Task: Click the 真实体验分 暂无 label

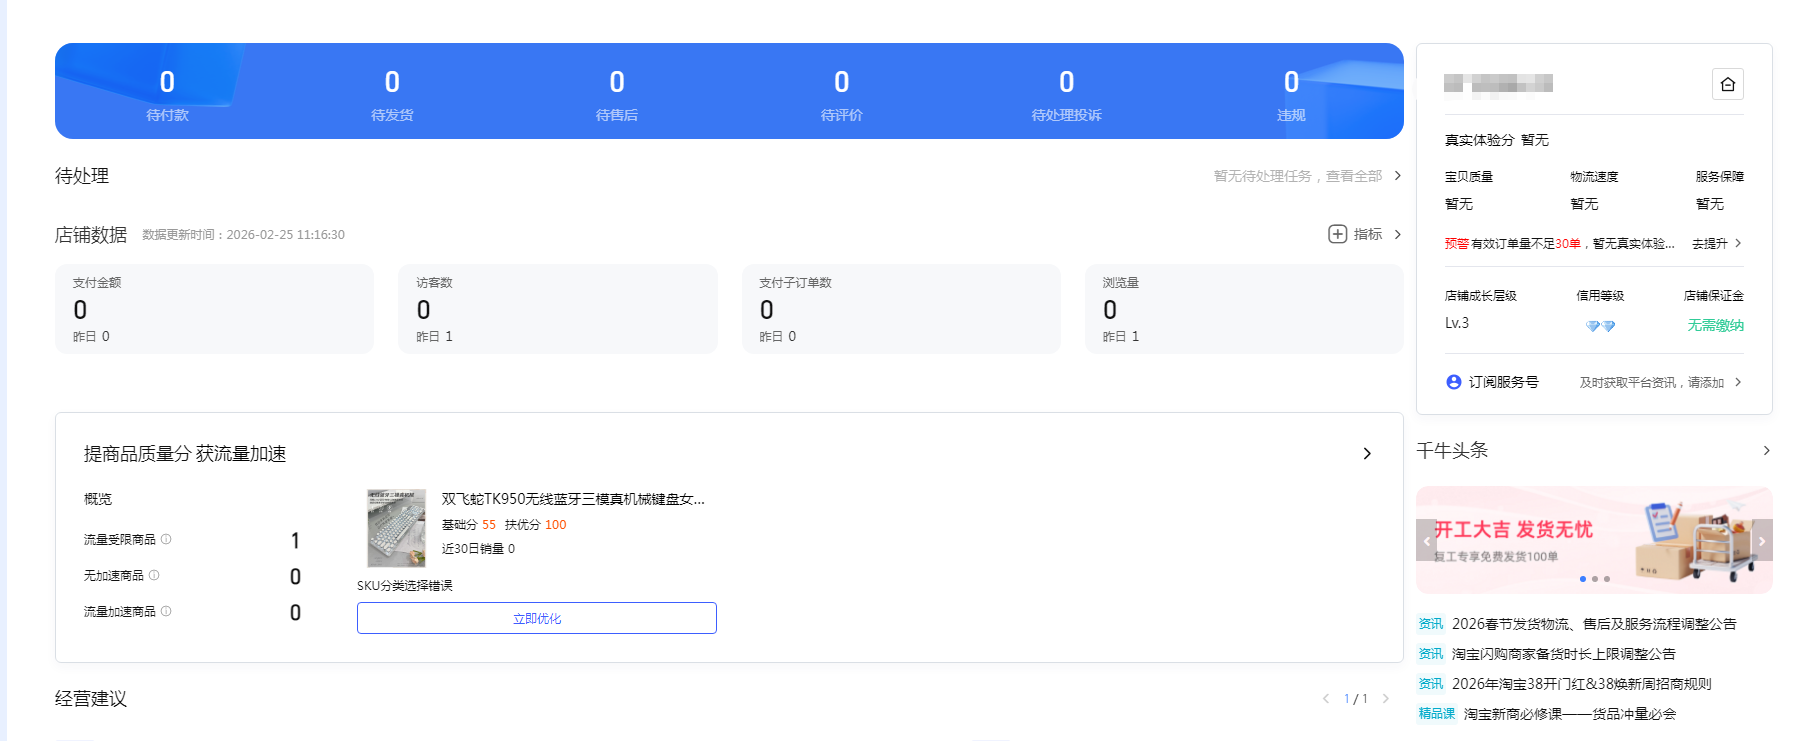Action: click(x=1496, y=140)
